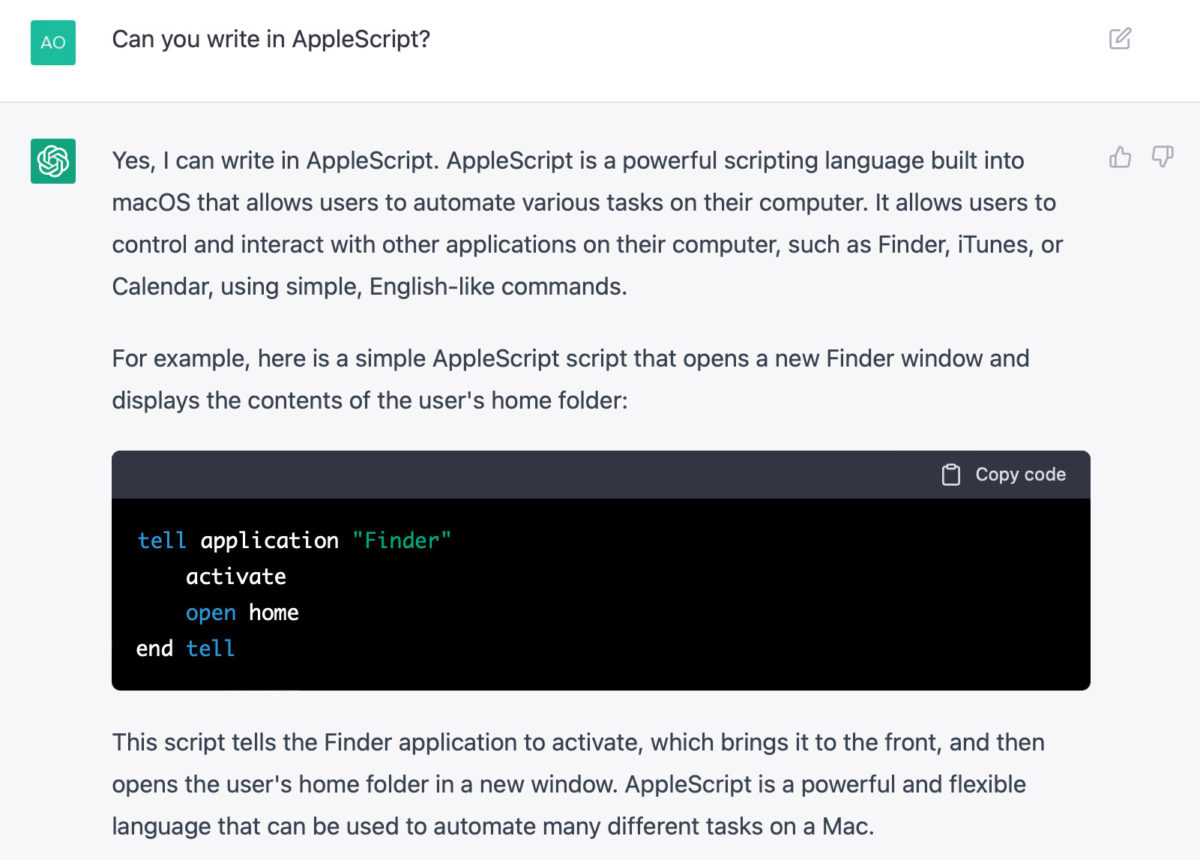Mark the response with thumbs down
This screenshot has width=1200, height=860.
tap(1162, 157)
